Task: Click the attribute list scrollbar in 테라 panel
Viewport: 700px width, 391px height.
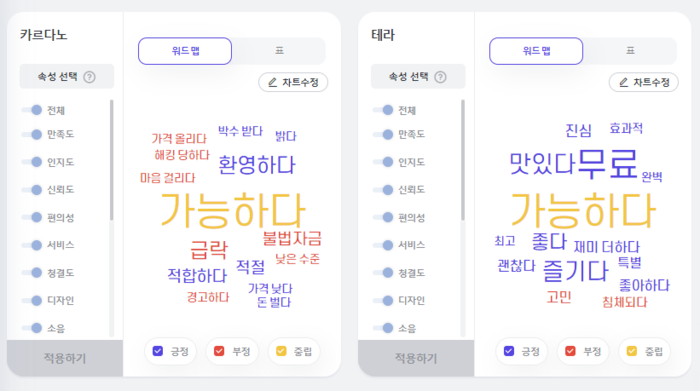Action: click(x=463, y=160)
